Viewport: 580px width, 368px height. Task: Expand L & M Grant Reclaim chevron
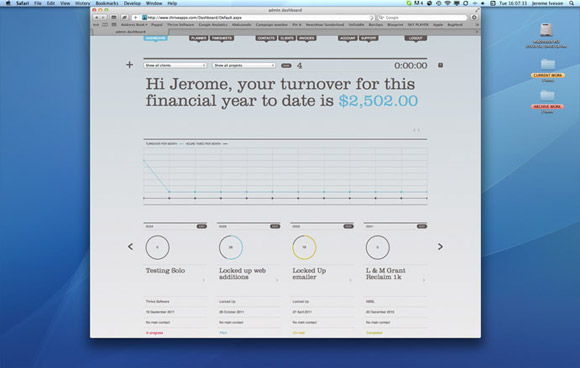coord(424,280)
